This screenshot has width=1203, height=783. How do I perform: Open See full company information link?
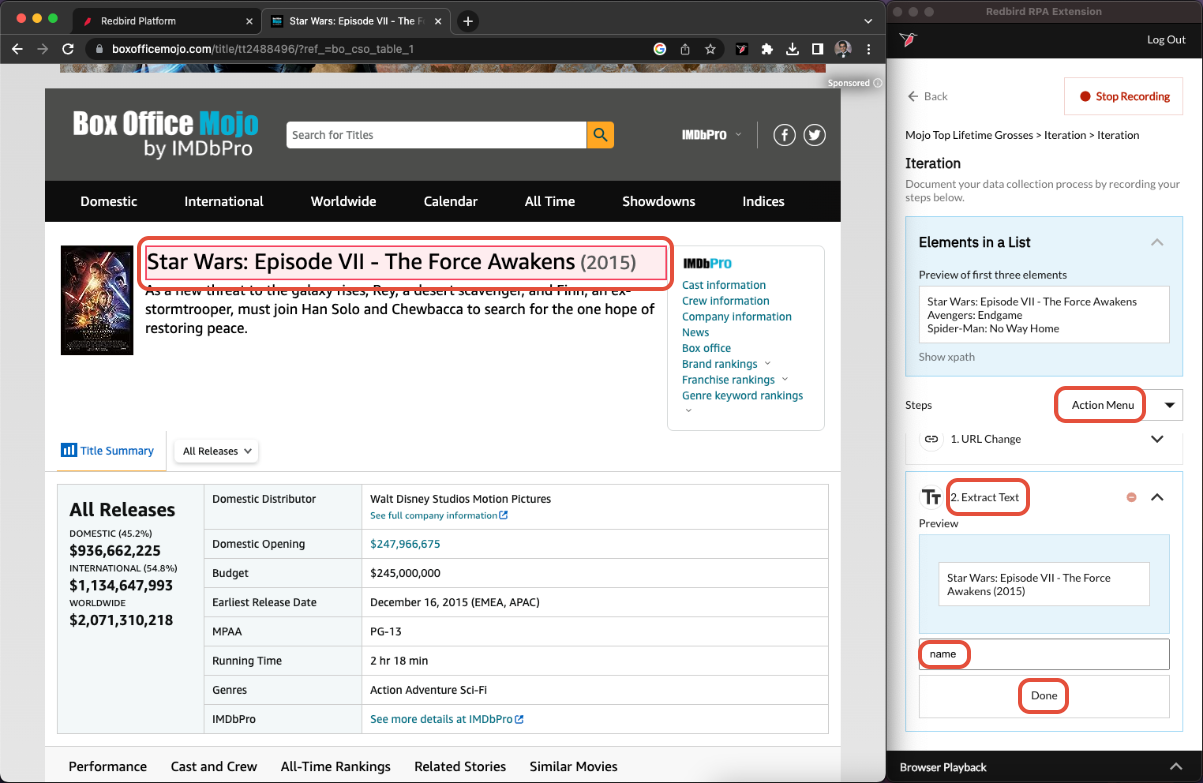click(438, 516)
